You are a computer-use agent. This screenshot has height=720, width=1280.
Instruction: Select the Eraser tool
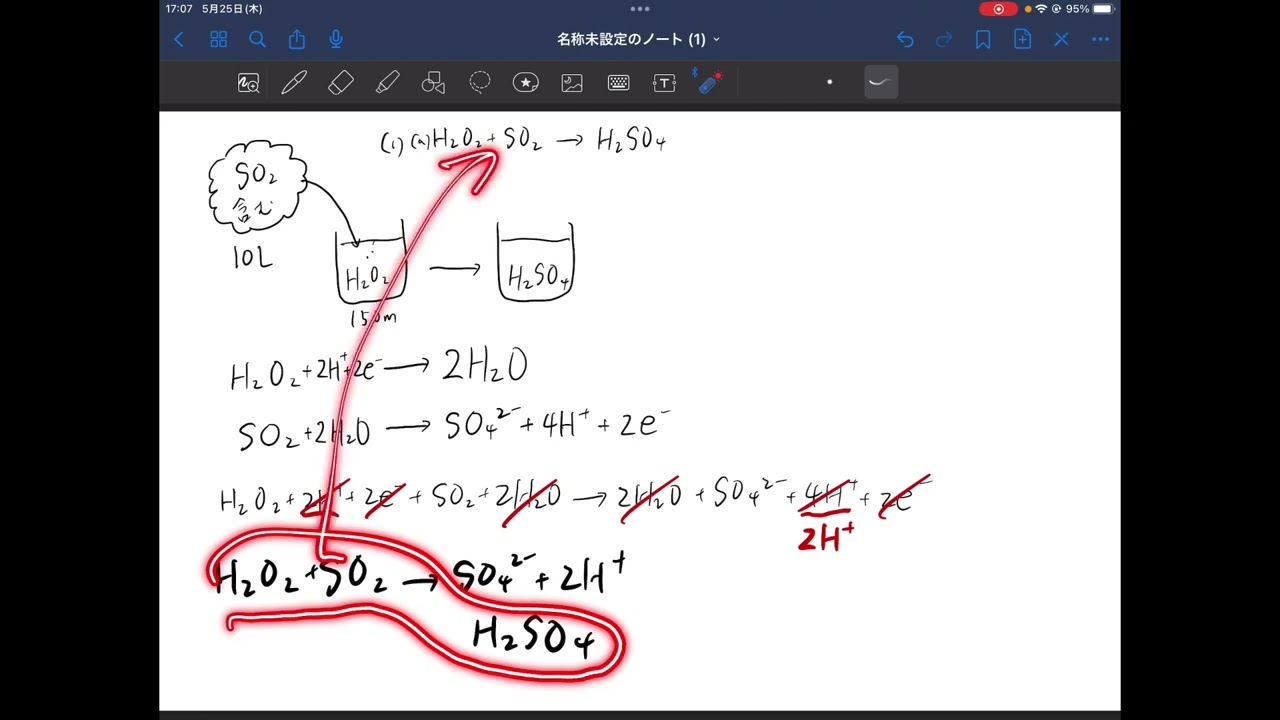(x=341, y=83)
